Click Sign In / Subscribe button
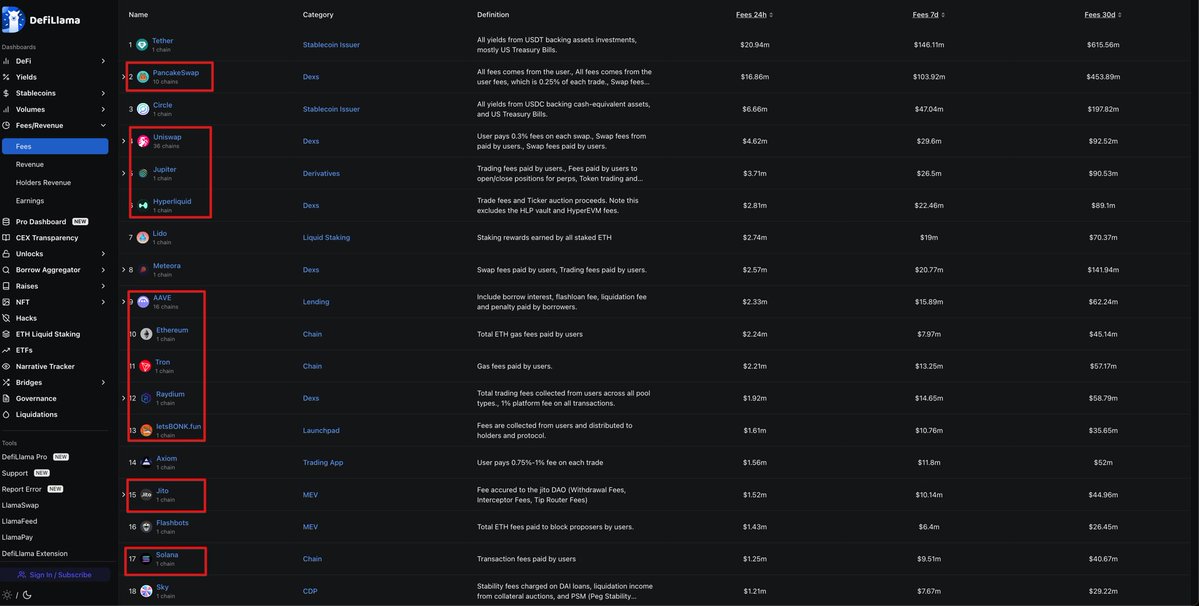Screen dimensions: 1199x606 [x=54, y=575]
